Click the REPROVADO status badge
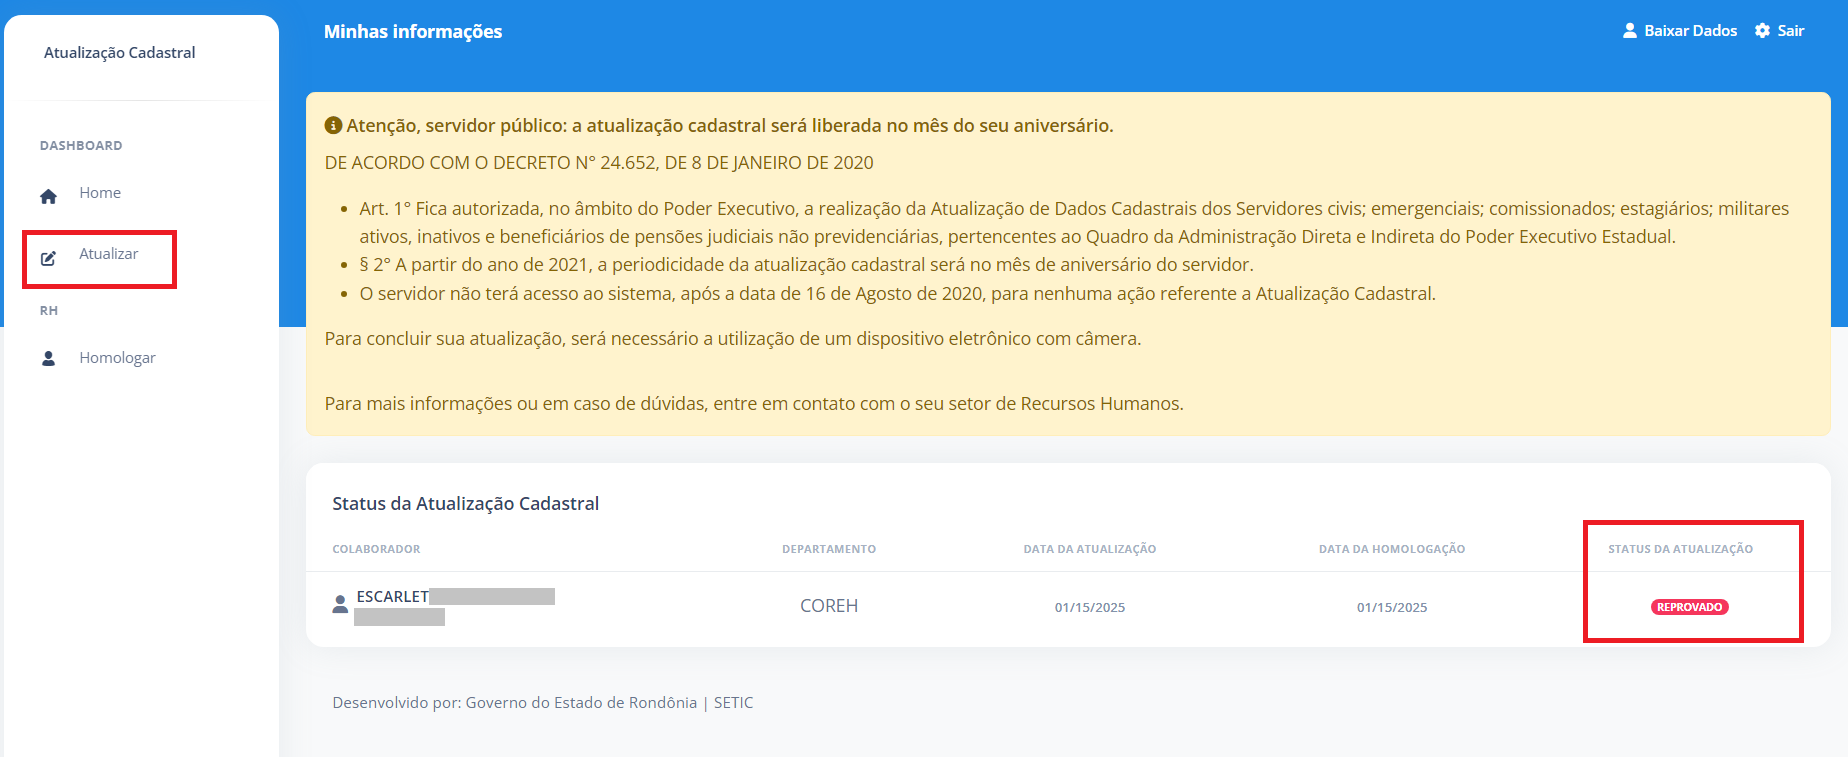 pos(1690,607)
